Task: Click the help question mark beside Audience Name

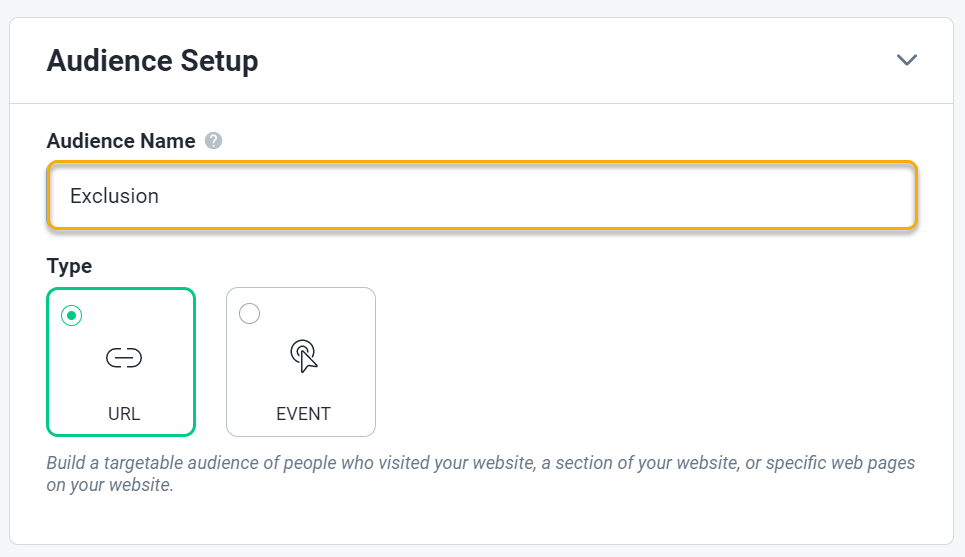Action: pyautogui.click(x=213, y=141)
